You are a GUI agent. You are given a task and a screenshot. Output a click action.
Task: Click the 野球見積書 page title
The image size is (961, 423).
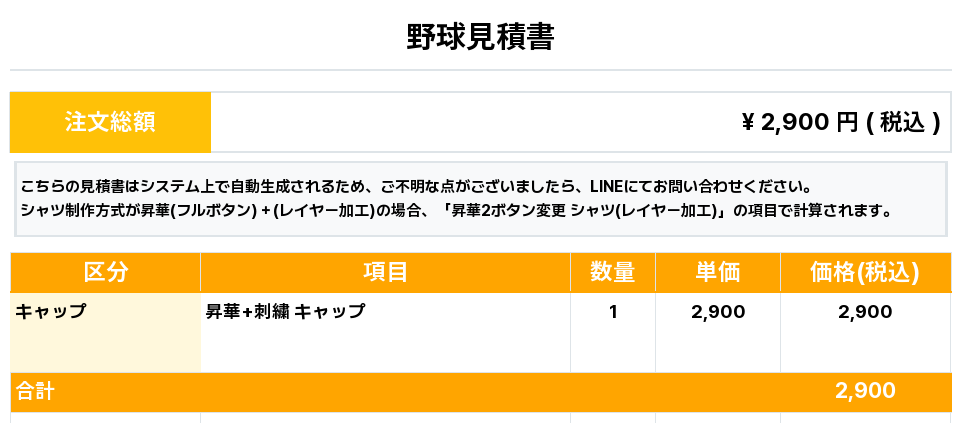point(480,37)
